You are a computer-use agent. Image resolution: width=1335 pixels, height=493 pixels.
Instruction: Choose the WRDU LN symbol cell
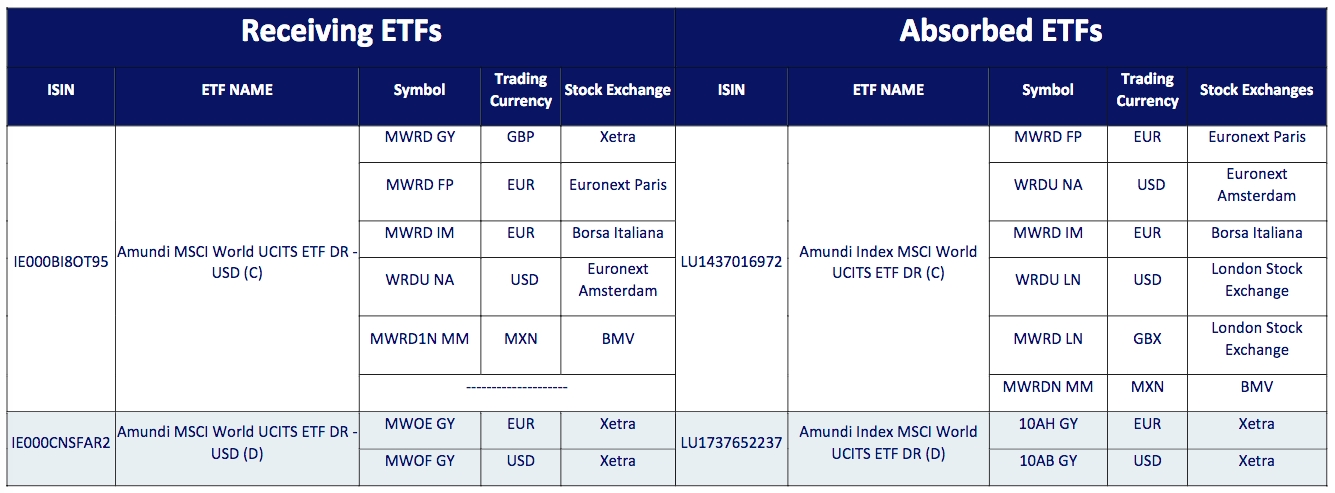1047,280
